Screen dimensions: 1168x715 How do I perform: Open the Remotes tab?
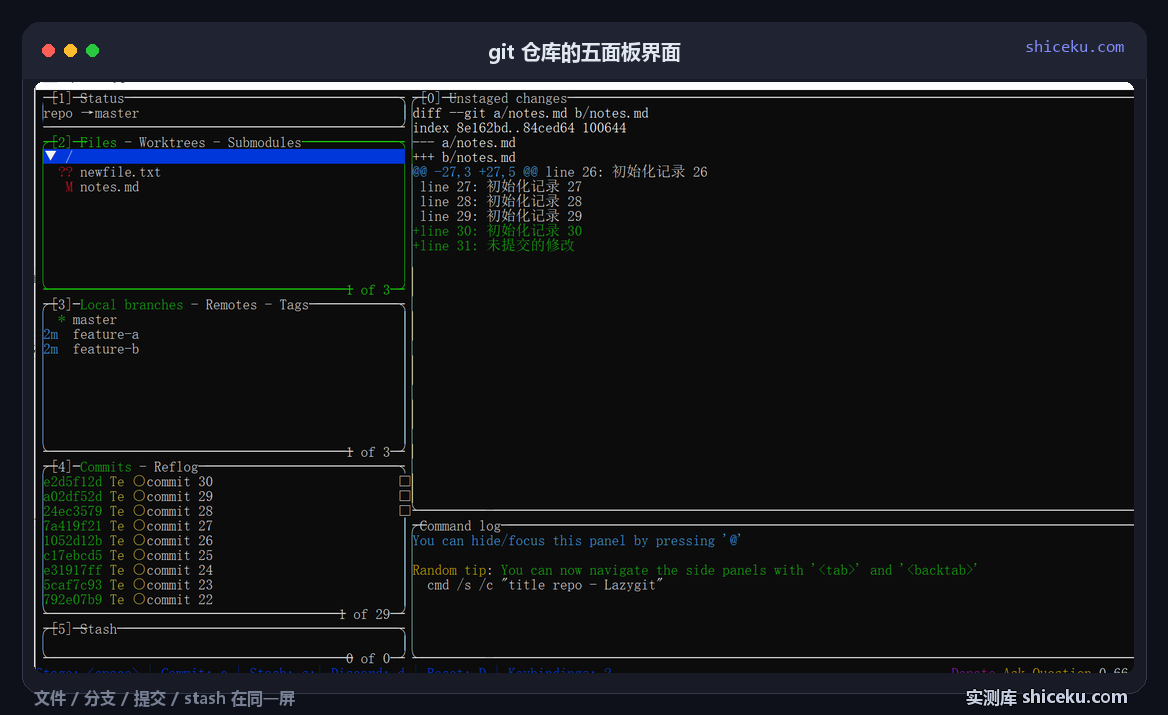pos(231,305)
